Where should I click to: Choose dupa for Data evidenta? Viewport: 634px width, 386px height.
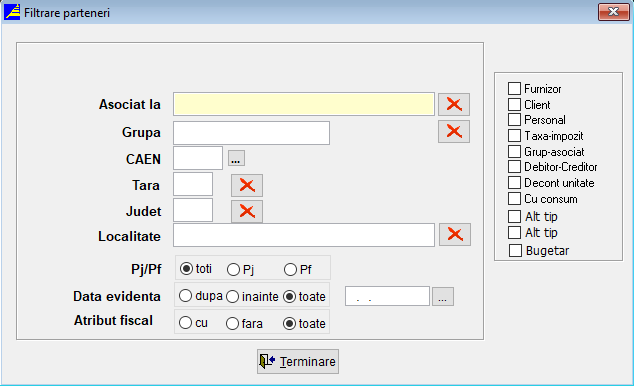tap(185, 296)
